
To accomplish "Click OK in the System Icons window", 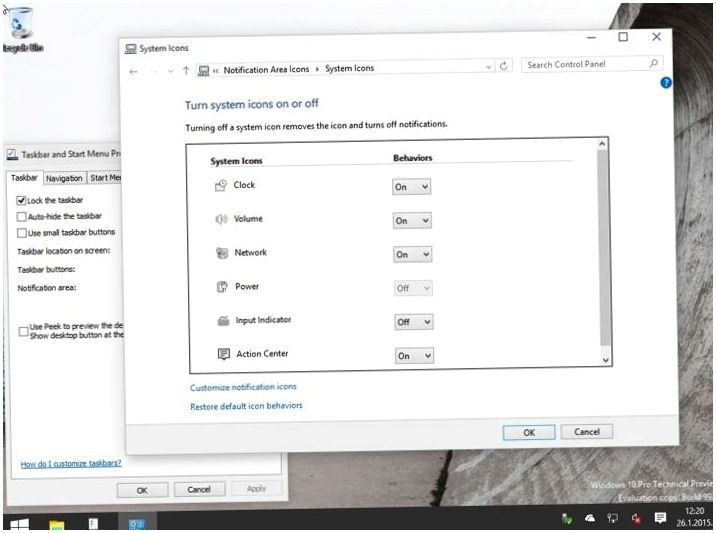I will click(529, 433).
